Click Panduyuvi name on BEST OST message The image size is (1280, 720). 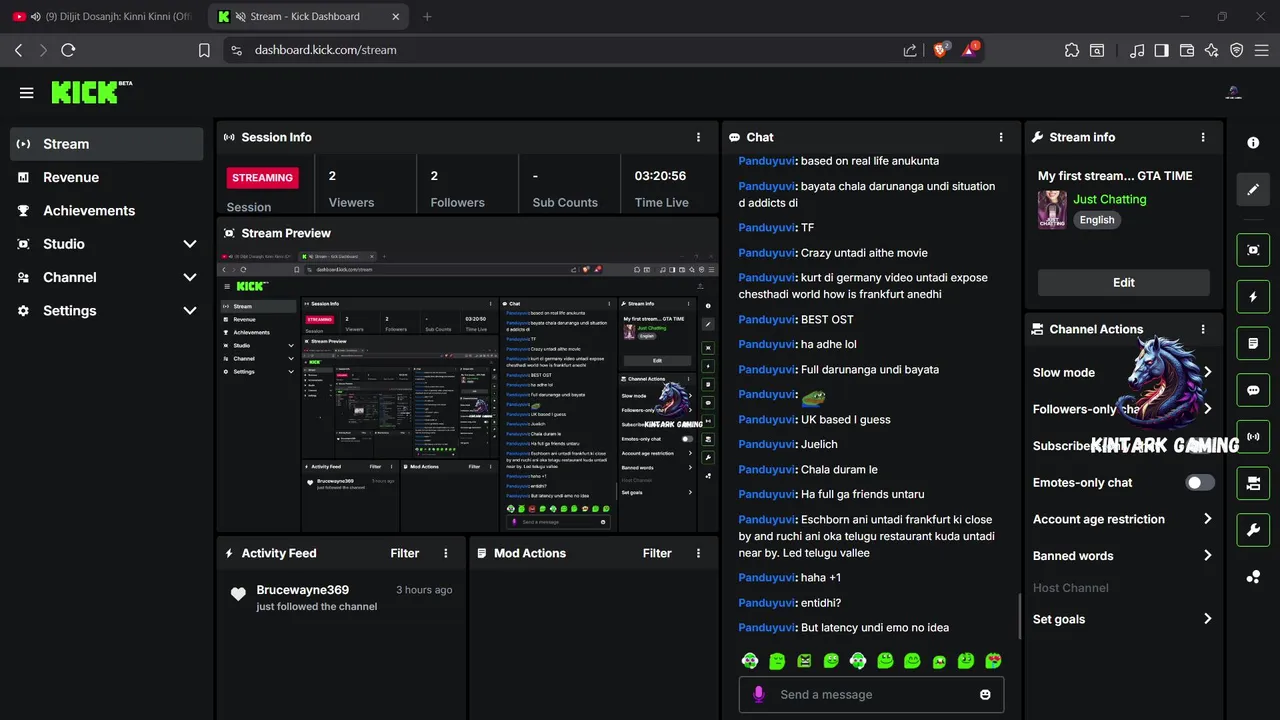click(767, 320)
